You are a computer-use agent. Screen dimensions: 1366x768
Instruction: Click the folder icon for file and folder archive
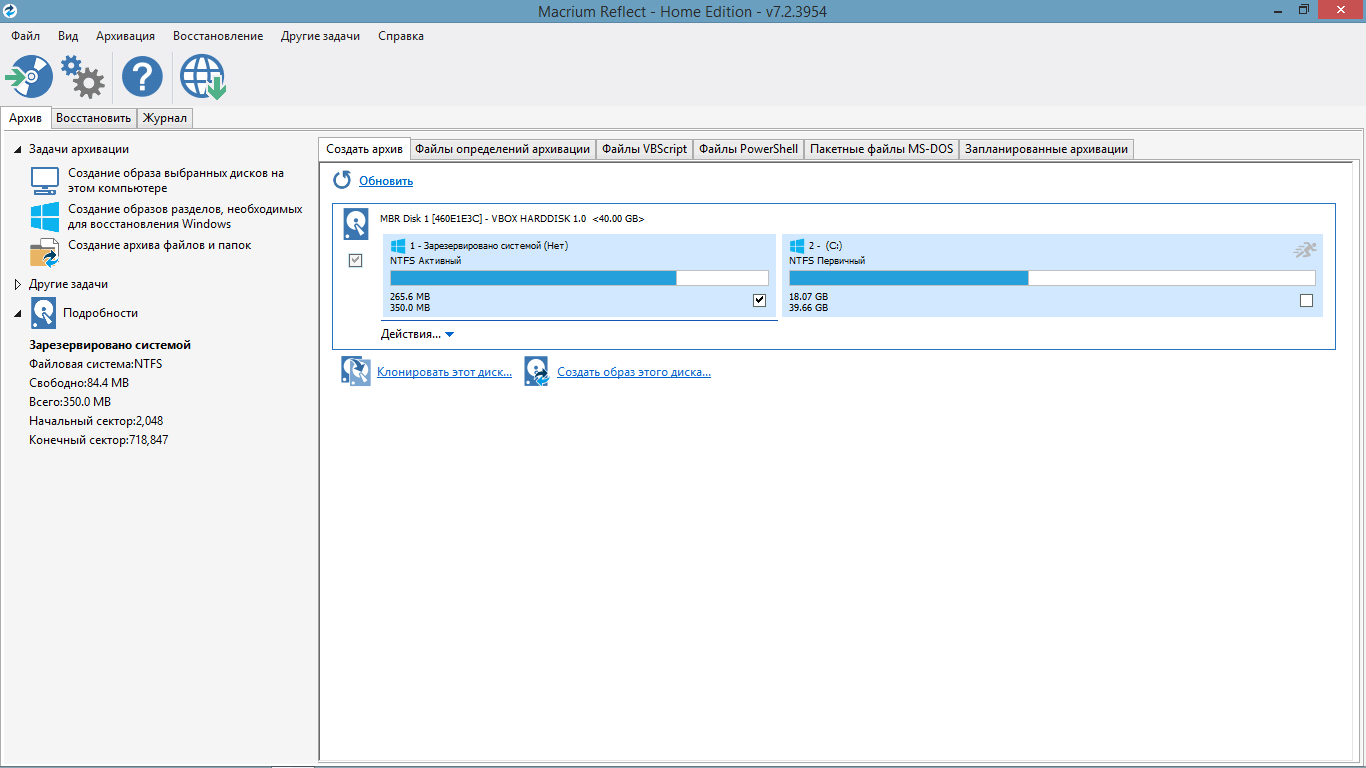tap(45, 251)
